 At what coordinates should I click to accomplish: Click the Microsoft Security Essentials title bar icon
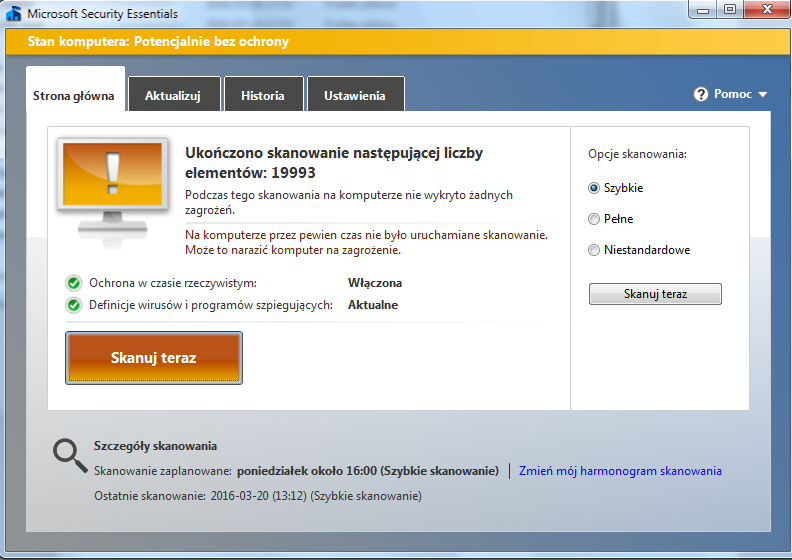[x=13, y=13]
